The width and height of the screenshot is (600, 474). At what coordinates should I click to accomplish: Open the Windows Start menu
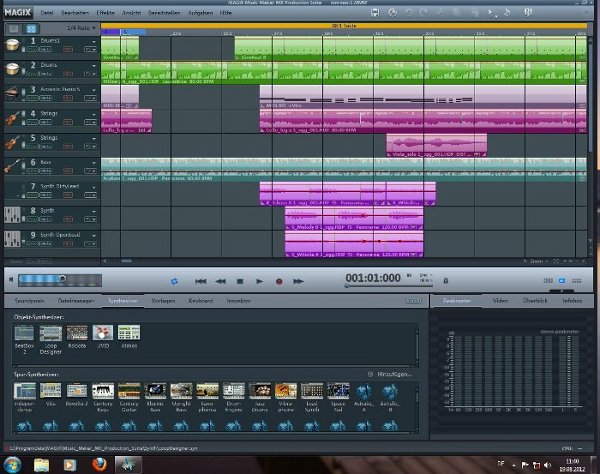point(12,464)
